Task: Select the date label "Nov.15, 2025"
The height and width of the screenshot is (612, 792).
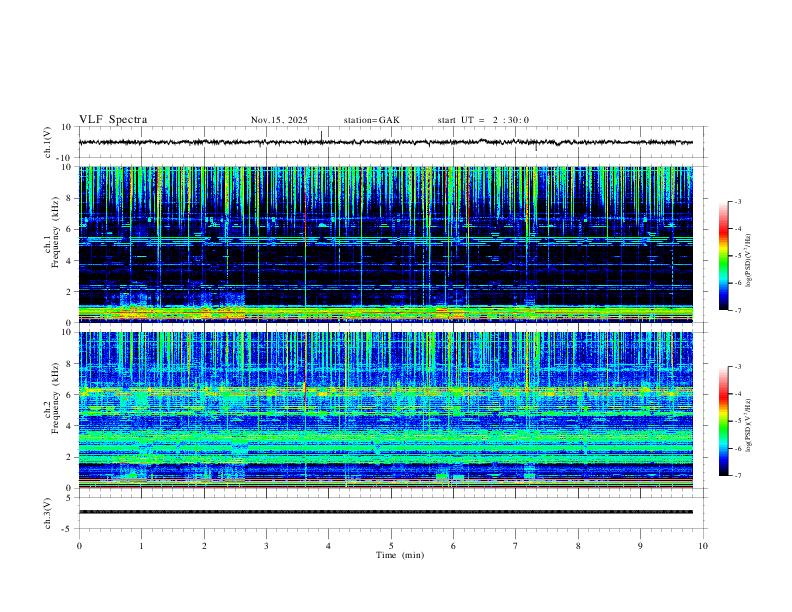Action: [279, 120]
